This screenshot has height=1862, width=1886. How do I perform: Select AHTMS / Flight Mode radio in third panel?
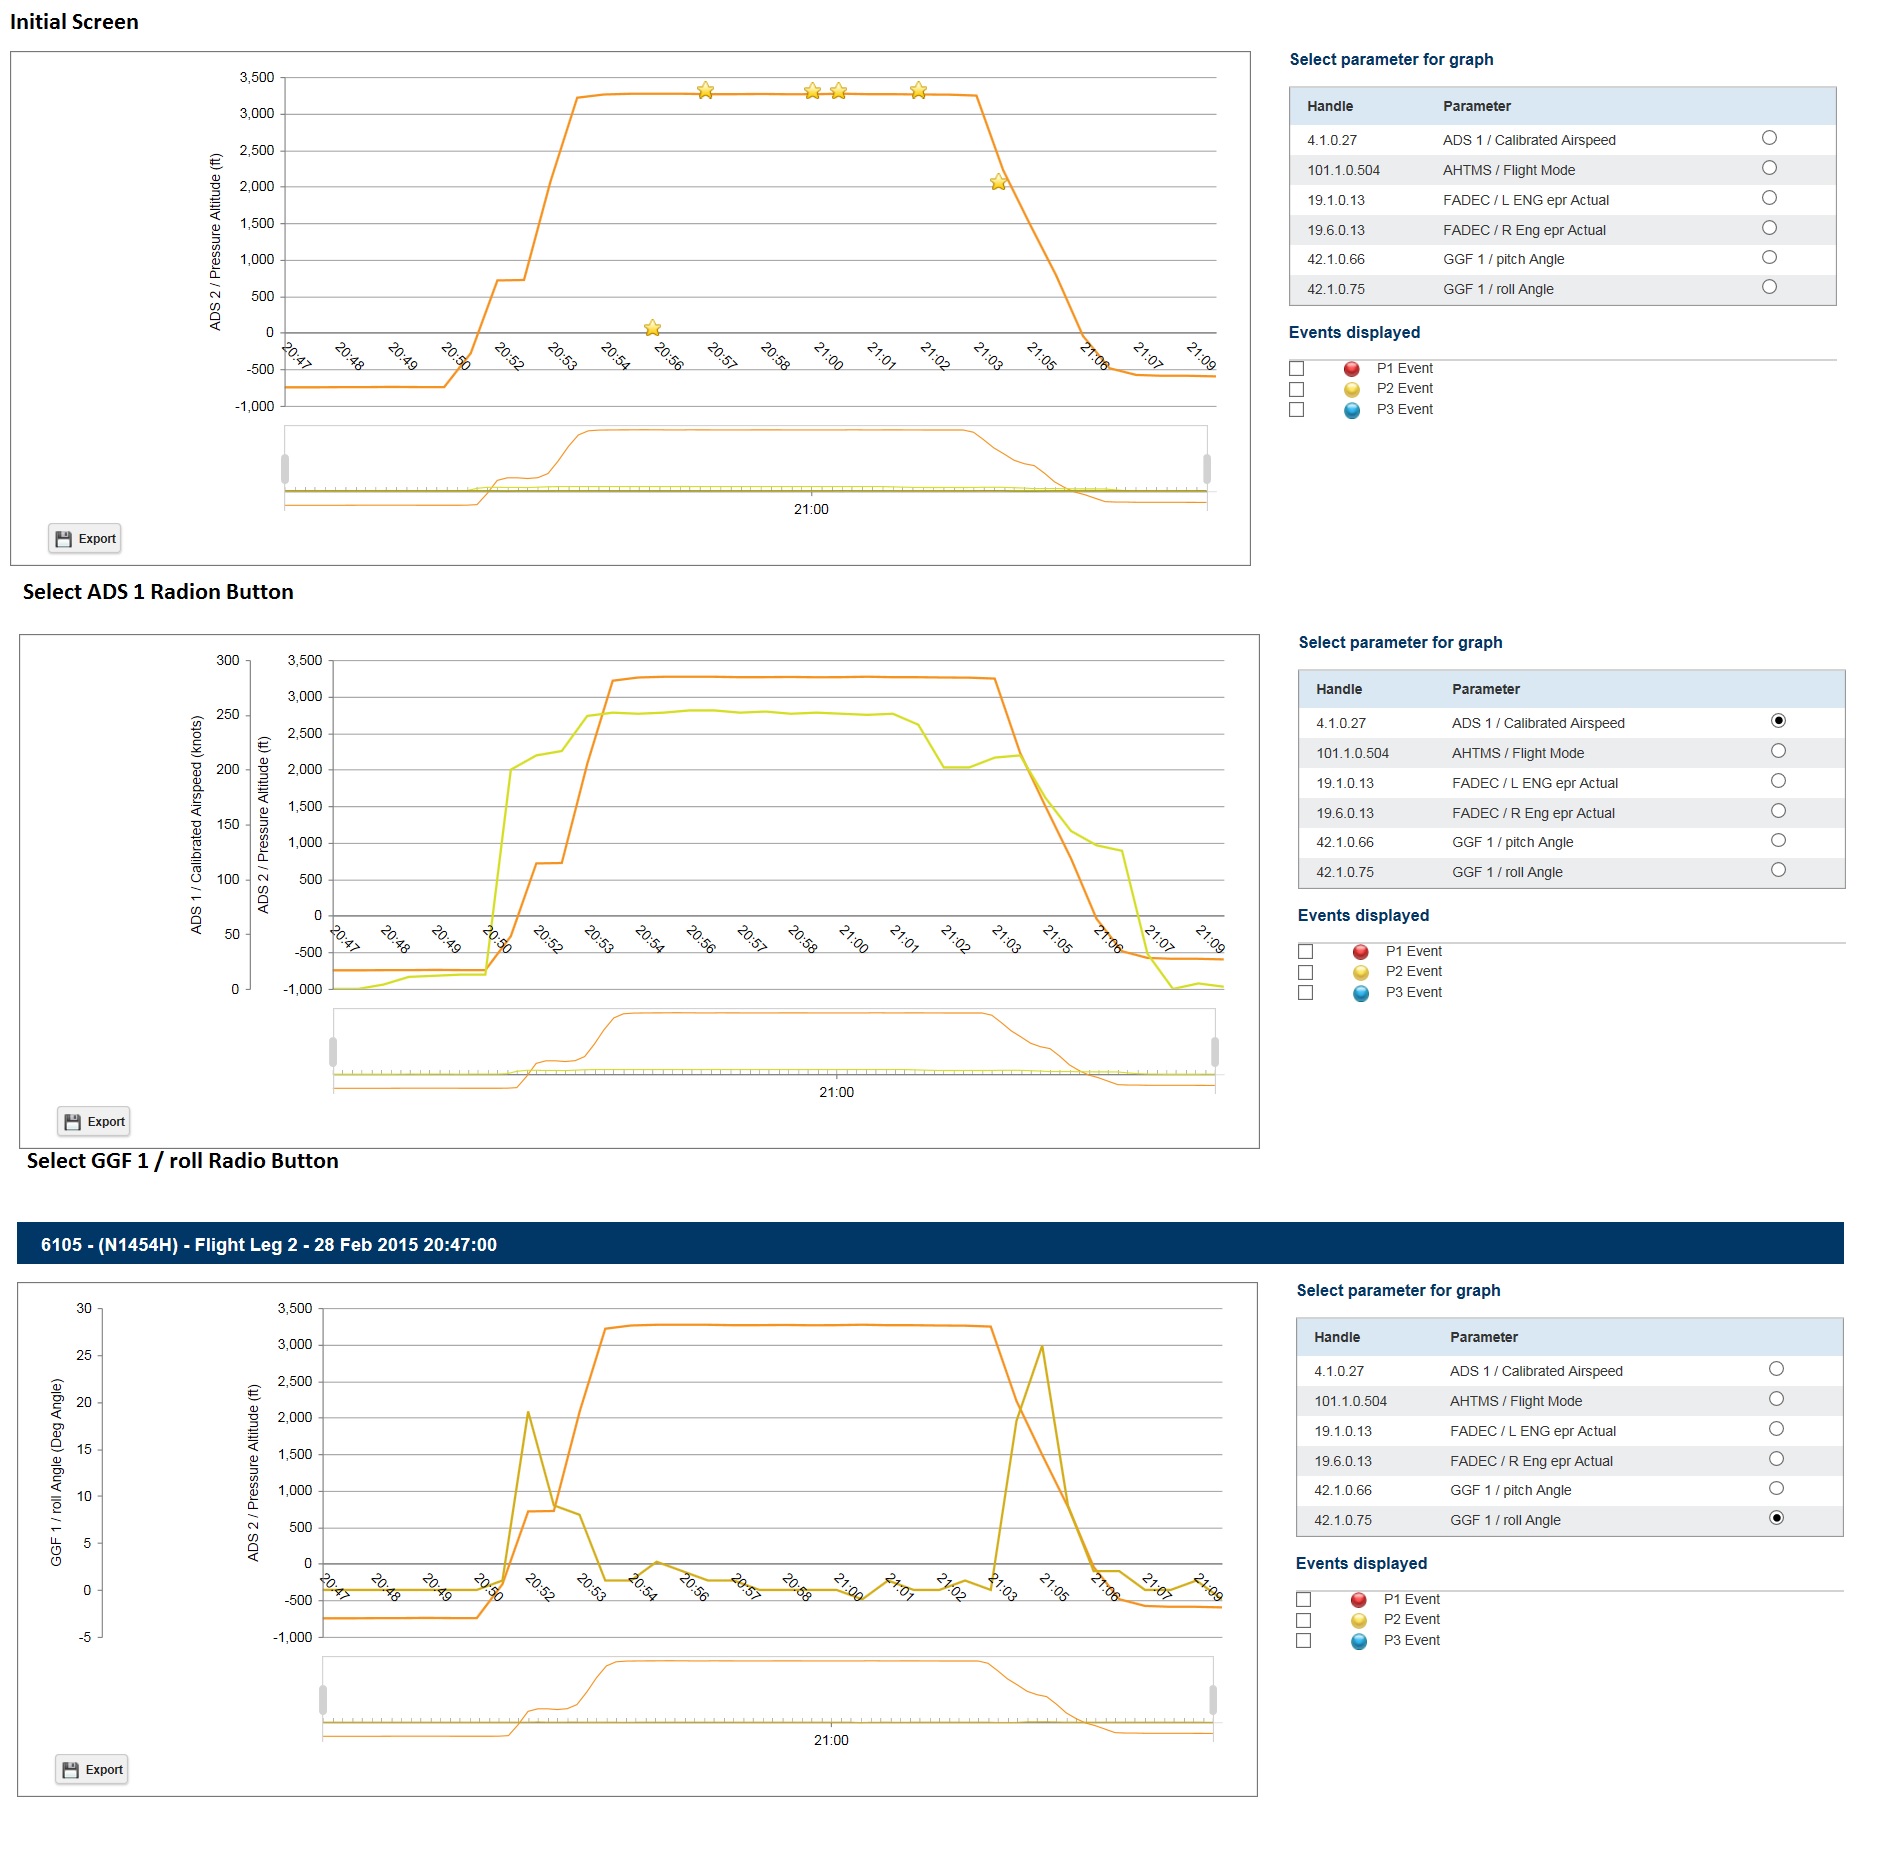pyautogui.click(x=1776, y=1399)
